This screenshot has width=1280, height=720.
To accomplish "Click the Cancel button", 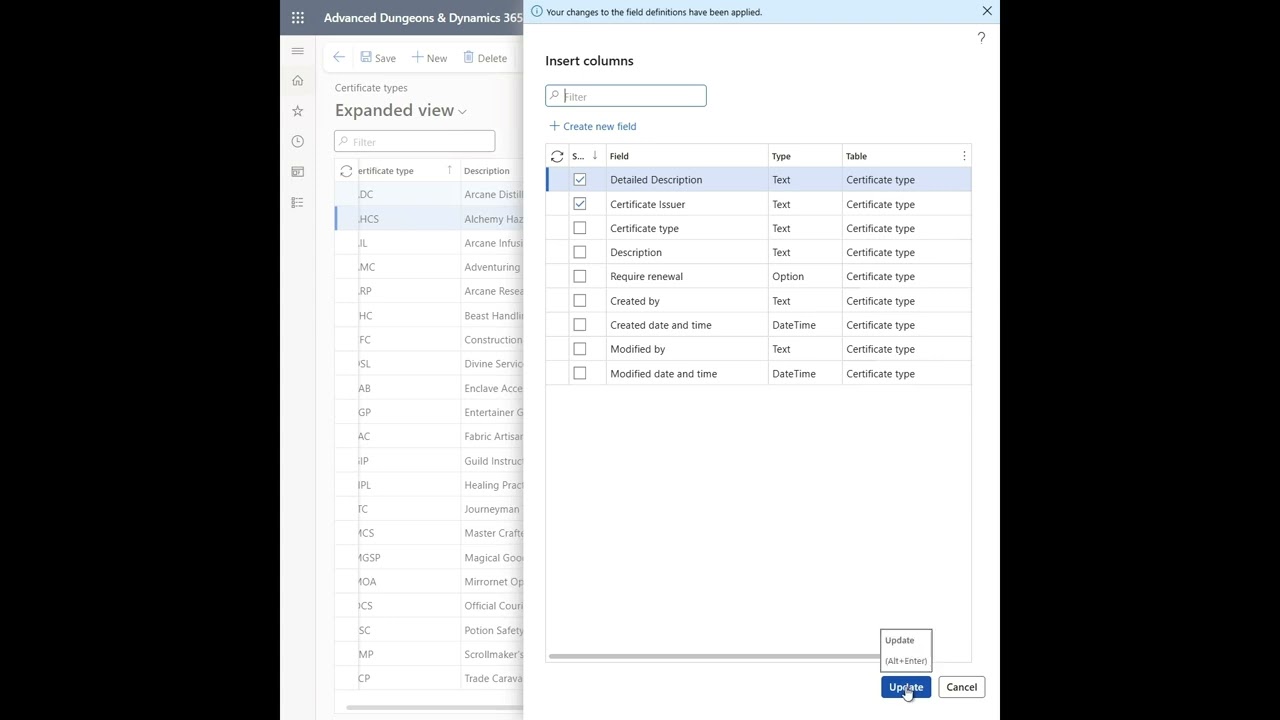I will point(962,687).
